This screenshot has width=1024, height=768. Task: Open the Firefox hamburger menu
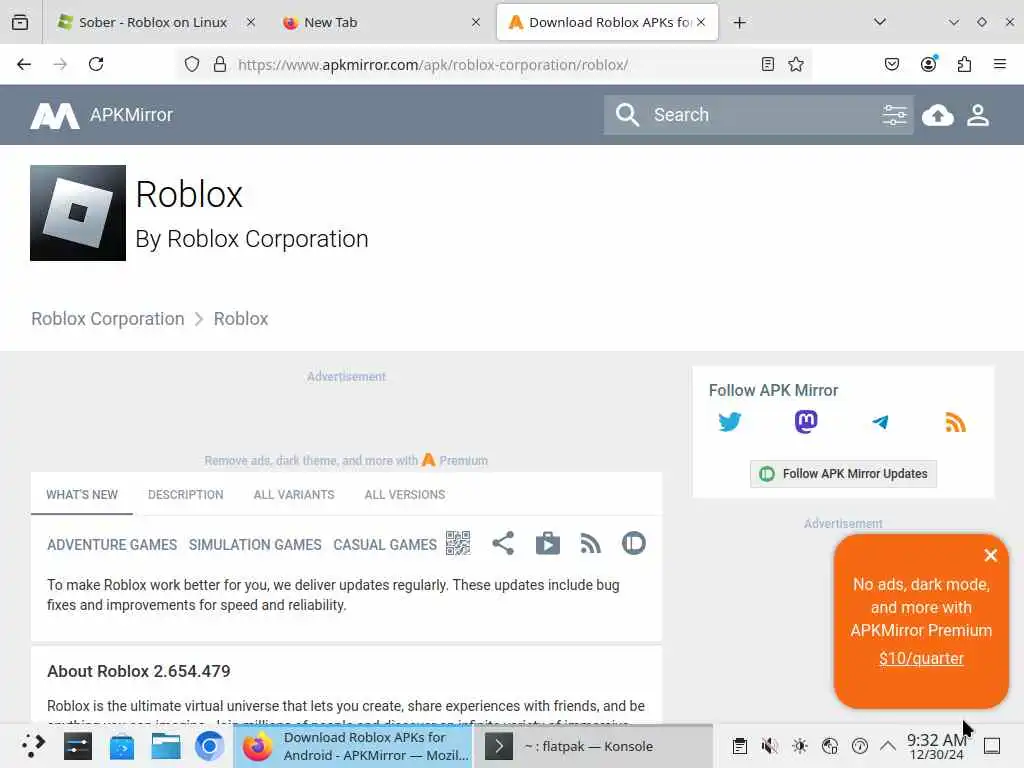(x=1000, y=64)
